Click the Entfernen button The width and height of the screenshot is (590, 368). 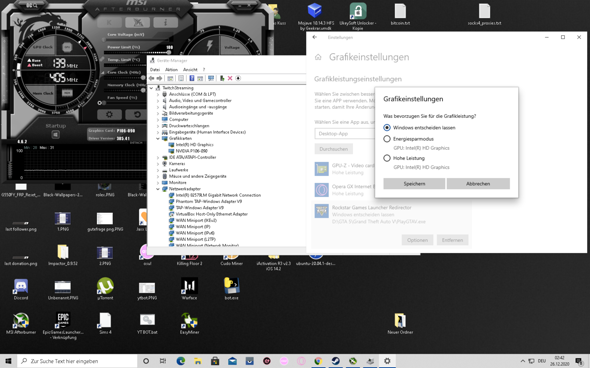pos(452,240)
